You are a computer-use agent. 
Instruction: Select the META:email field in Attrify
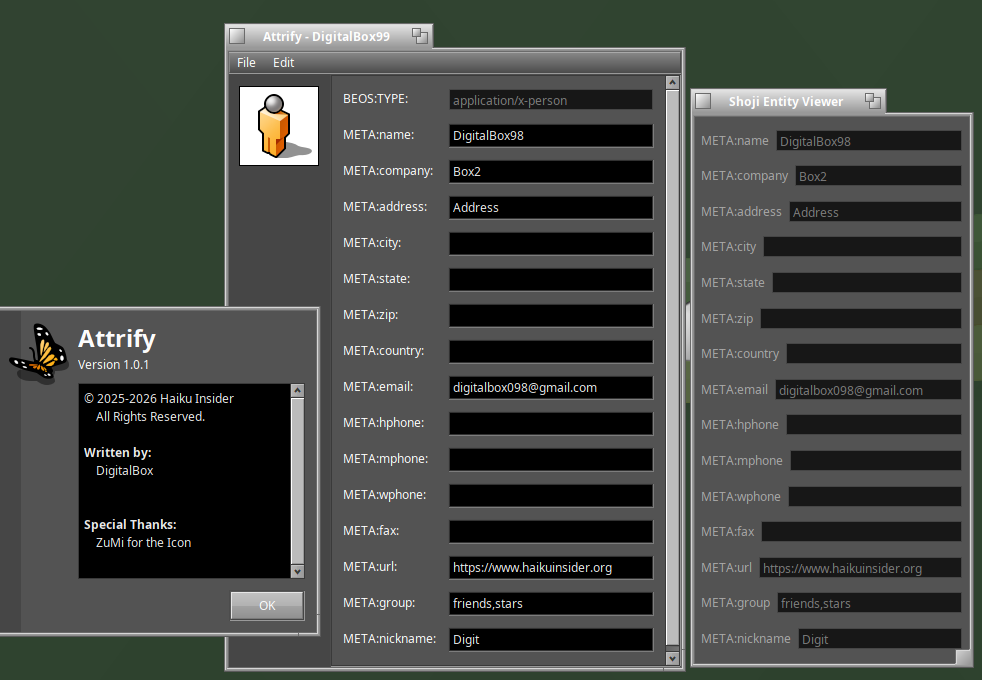(550, 388)
